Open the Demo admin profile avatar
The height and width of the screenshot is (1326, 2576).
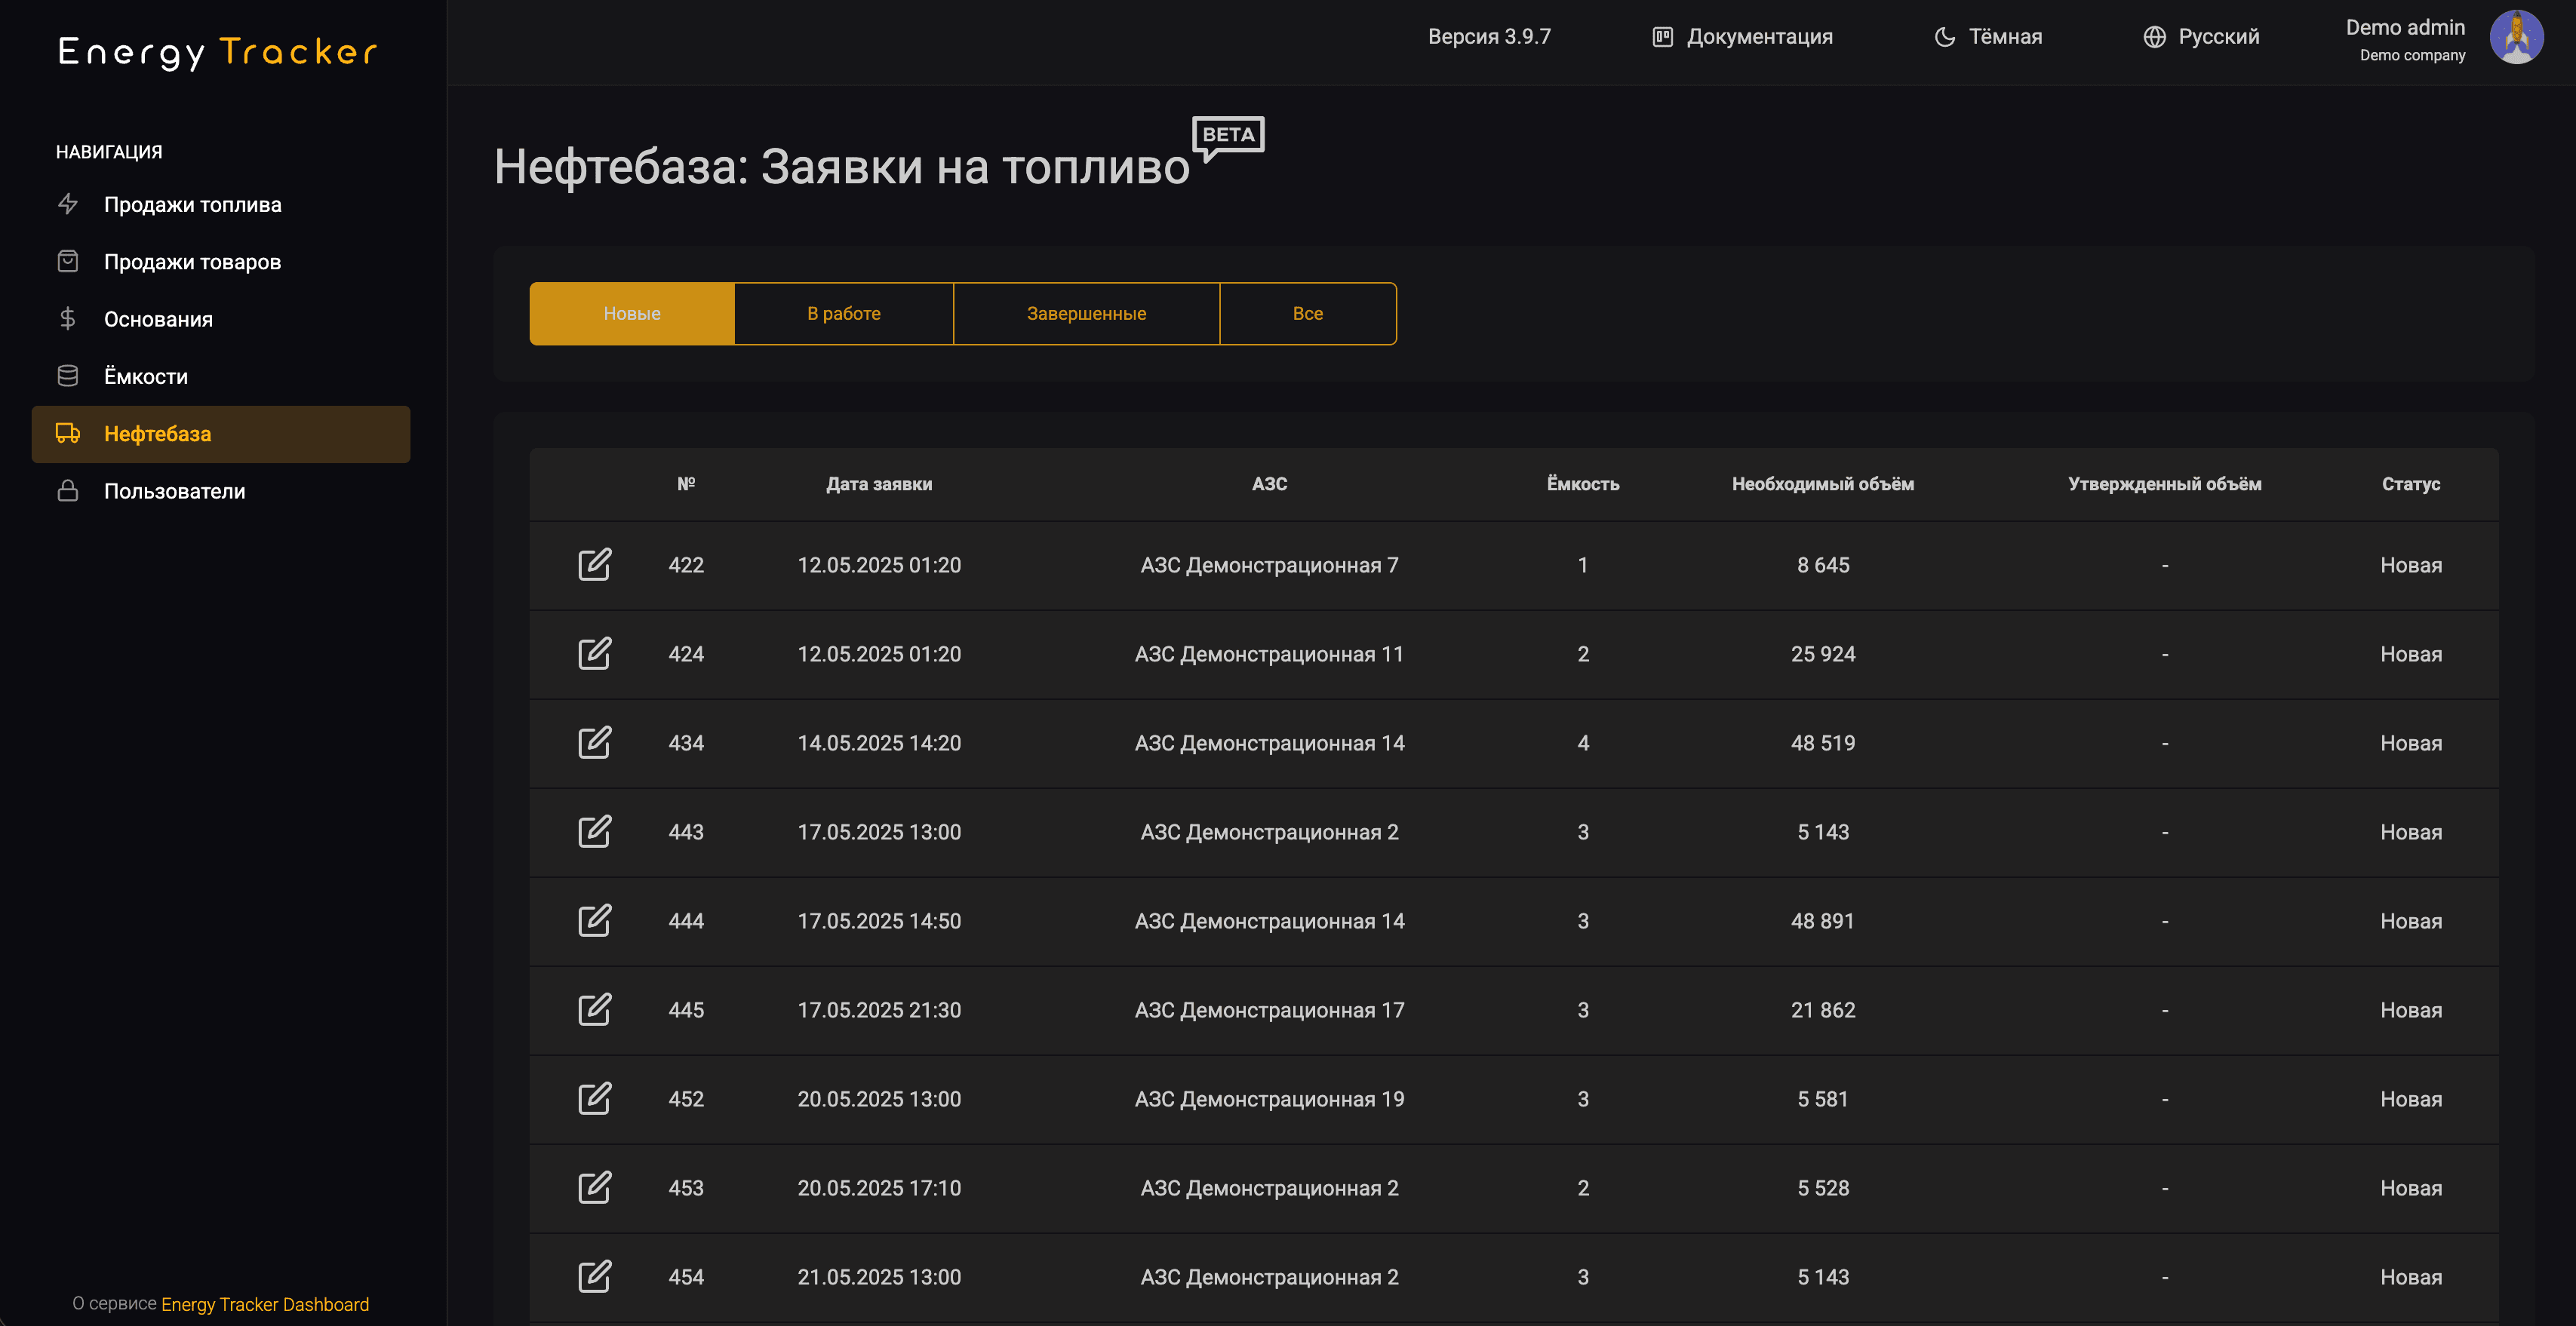2518,36
